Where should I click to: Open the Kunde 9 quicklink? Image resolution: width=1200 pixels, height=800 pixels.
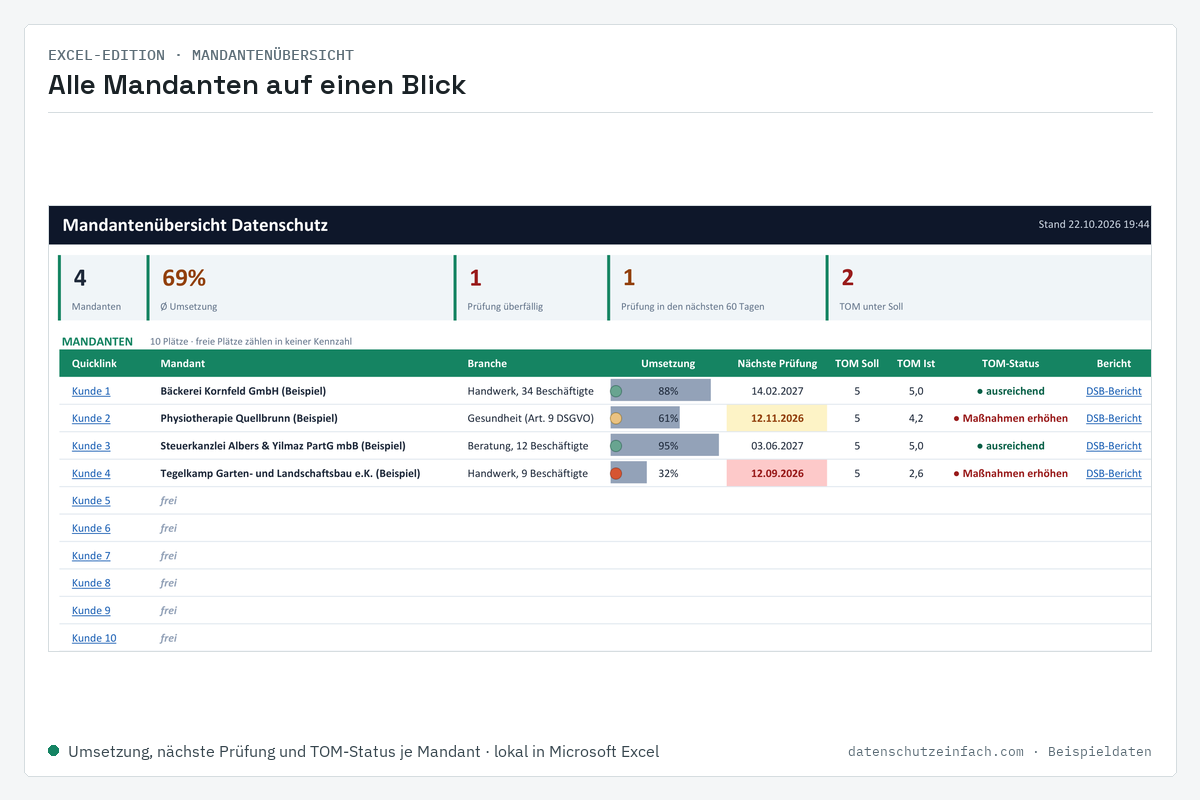click(x=91, y=610)
